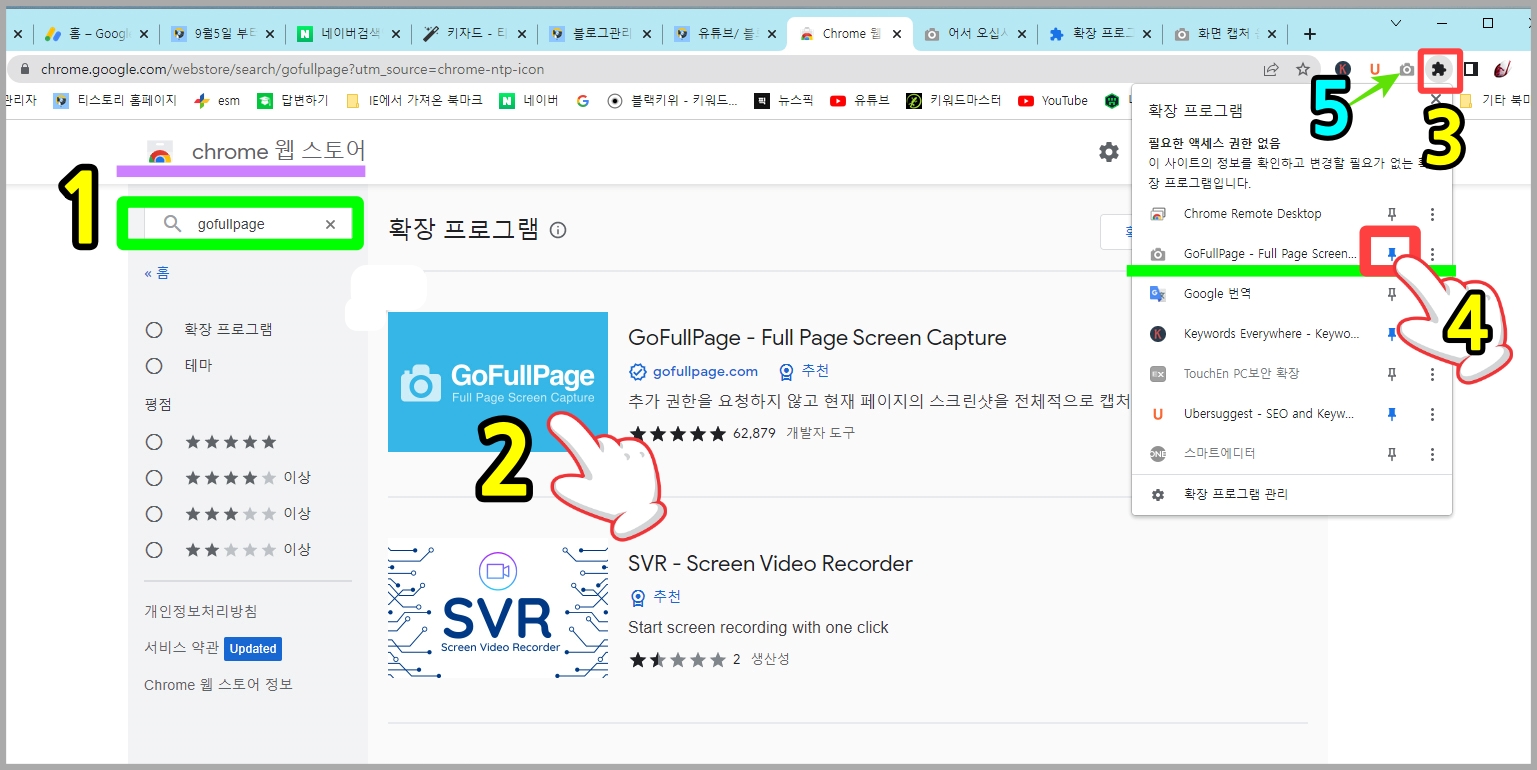Viewport: 1537px width, 770px height.
Task: Click the address bar URL
Action: point(293,70)
